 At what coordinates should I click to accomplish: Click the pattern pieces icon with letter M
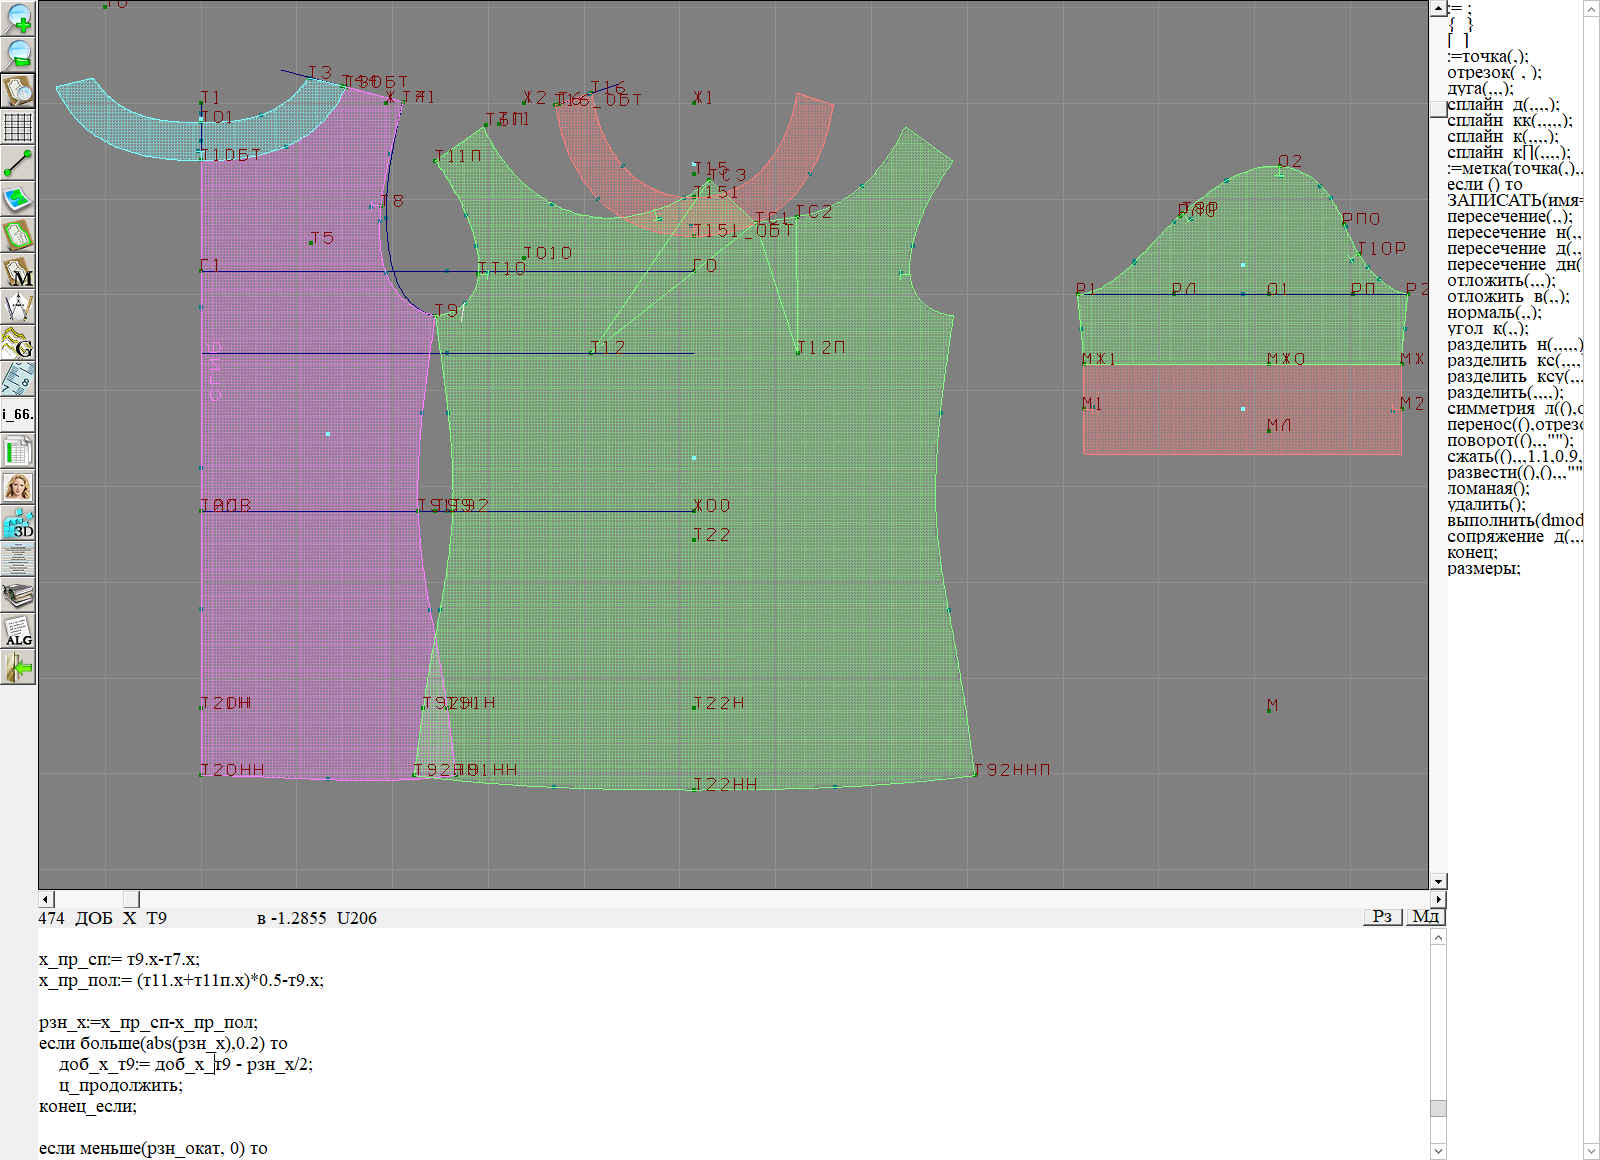click(x=18, y=271)
